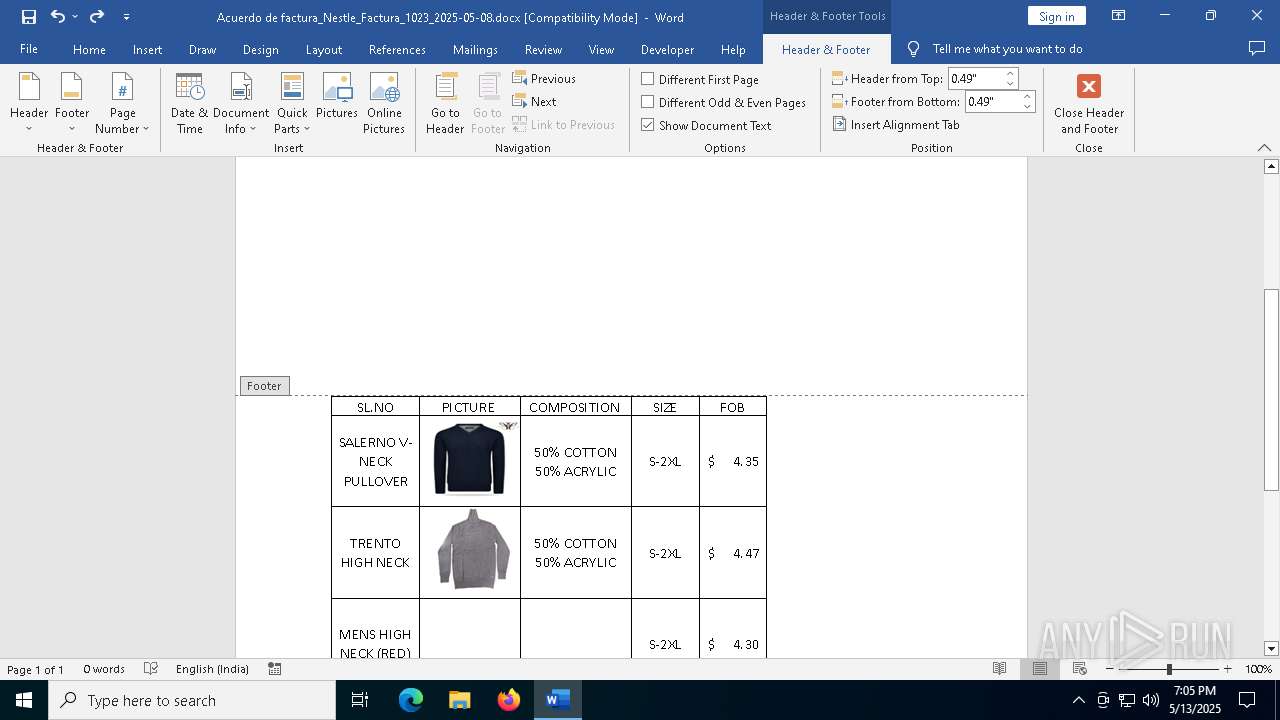Viewport: 1280px width, 720px height.
Task: Open File Explorer from the taskbar
Action: coord(460,700)
